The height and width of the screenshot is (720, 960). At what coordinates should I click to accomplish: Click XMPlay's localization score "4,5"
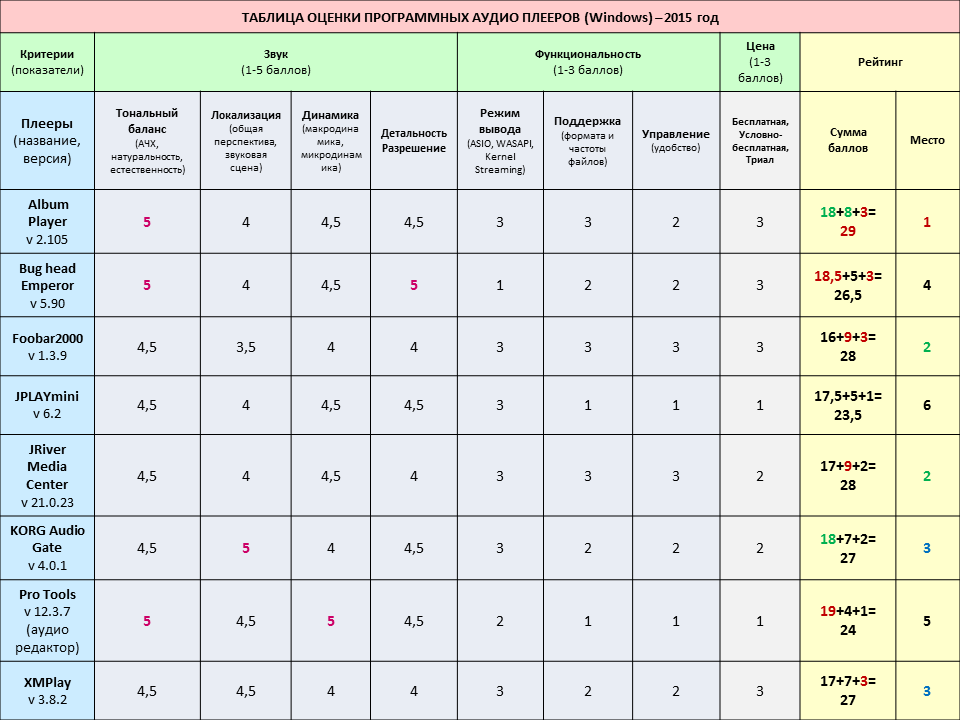(246, 691)
